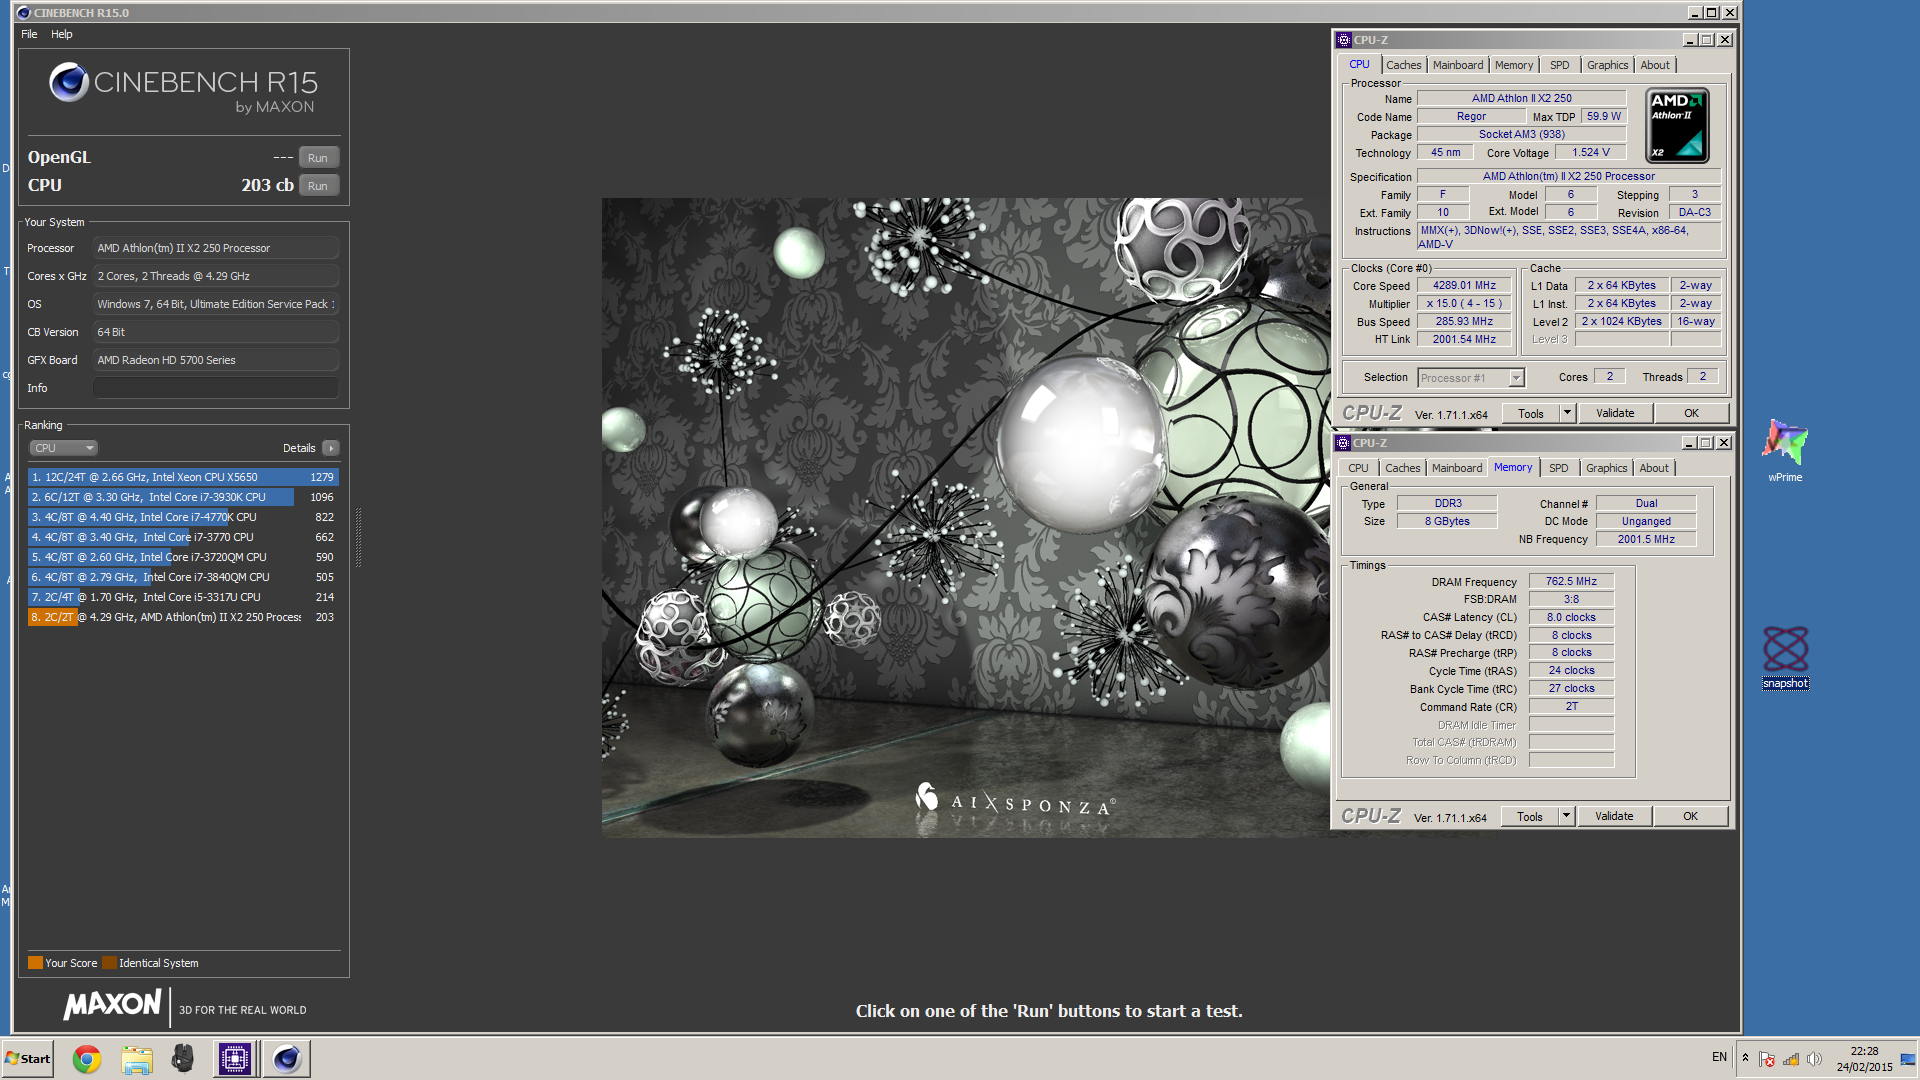Click the orange Your Score legend swatch
This screenshot has width=1920, height=1080.
point(35,963)
